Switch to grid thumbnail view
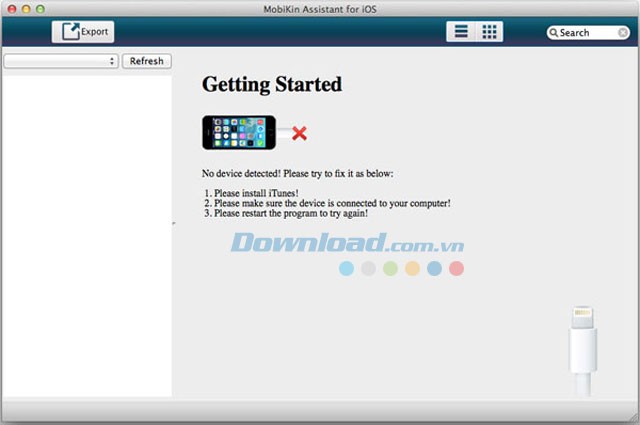 489,32
